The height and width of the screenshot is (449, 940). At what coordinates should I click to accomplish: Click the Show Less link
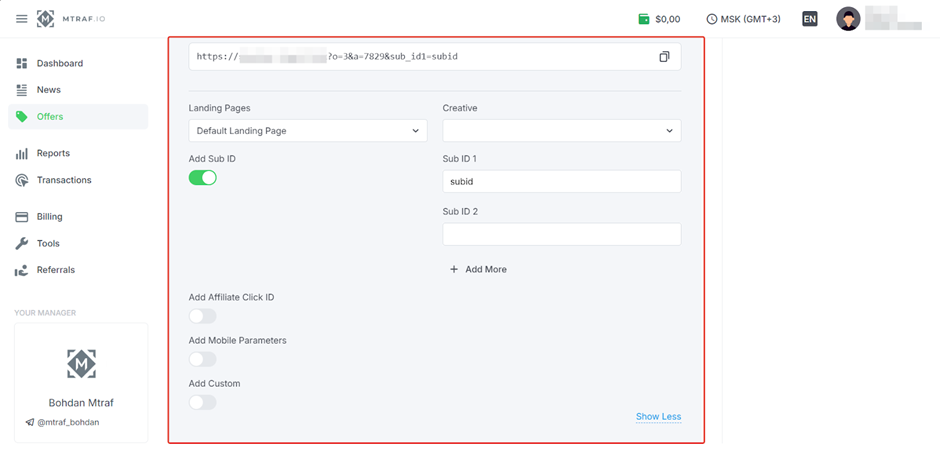coord(658,417)
